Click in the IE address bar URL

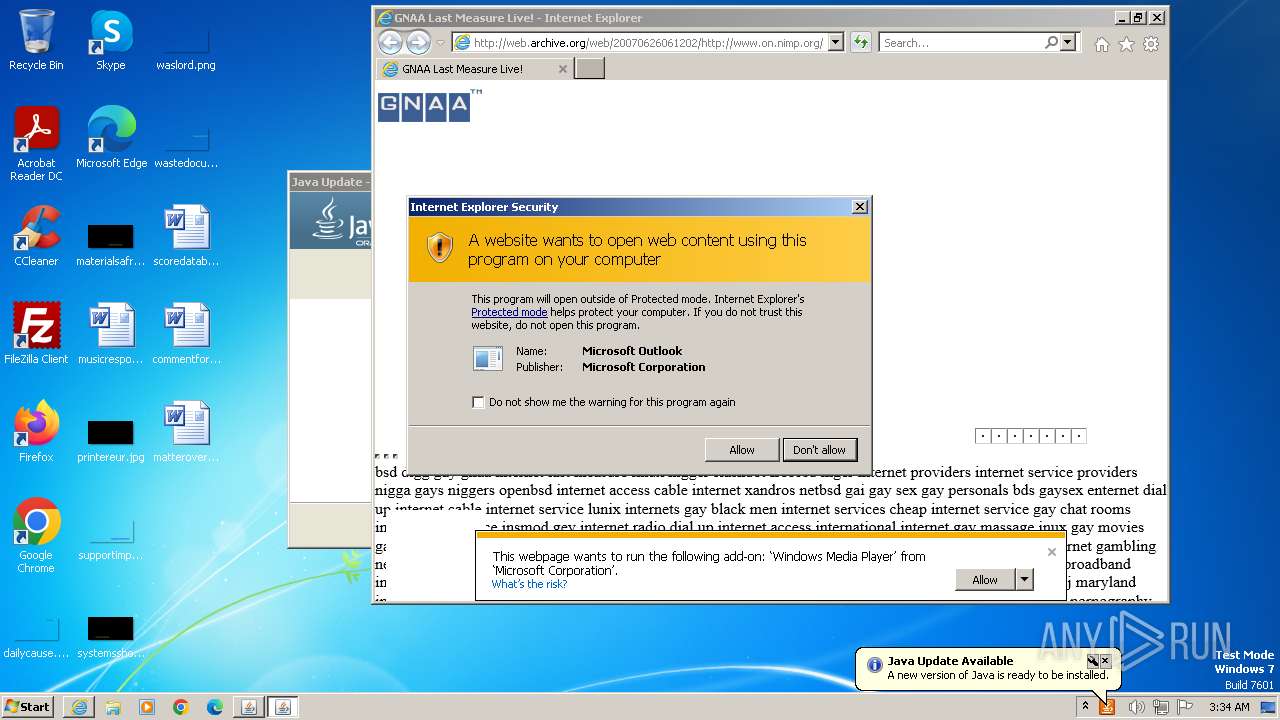click(648, 43)
